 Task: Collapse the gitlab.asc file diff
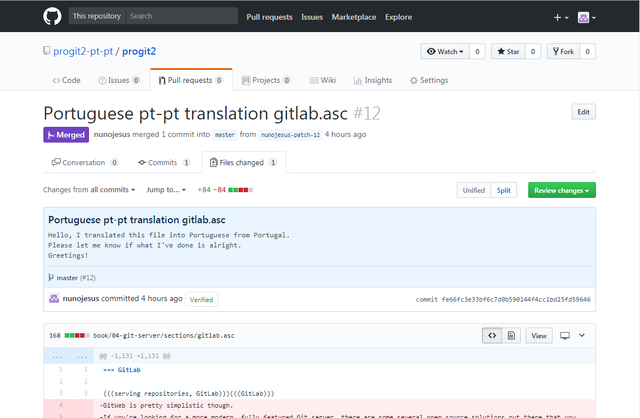coord(582,336)
